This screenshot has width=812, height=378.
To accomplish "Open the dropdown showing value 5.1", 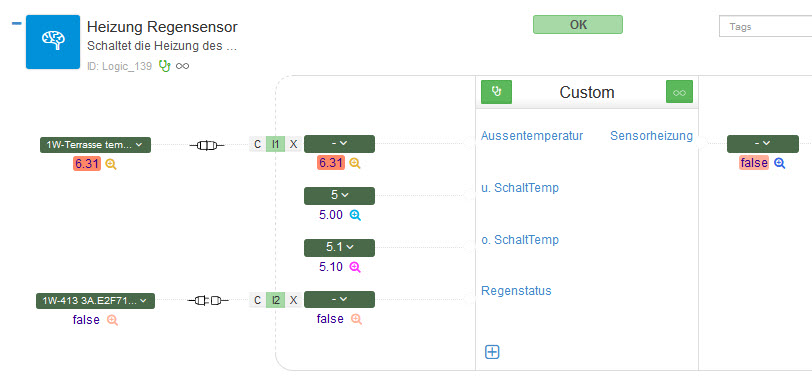I will (x=339, y=248).
